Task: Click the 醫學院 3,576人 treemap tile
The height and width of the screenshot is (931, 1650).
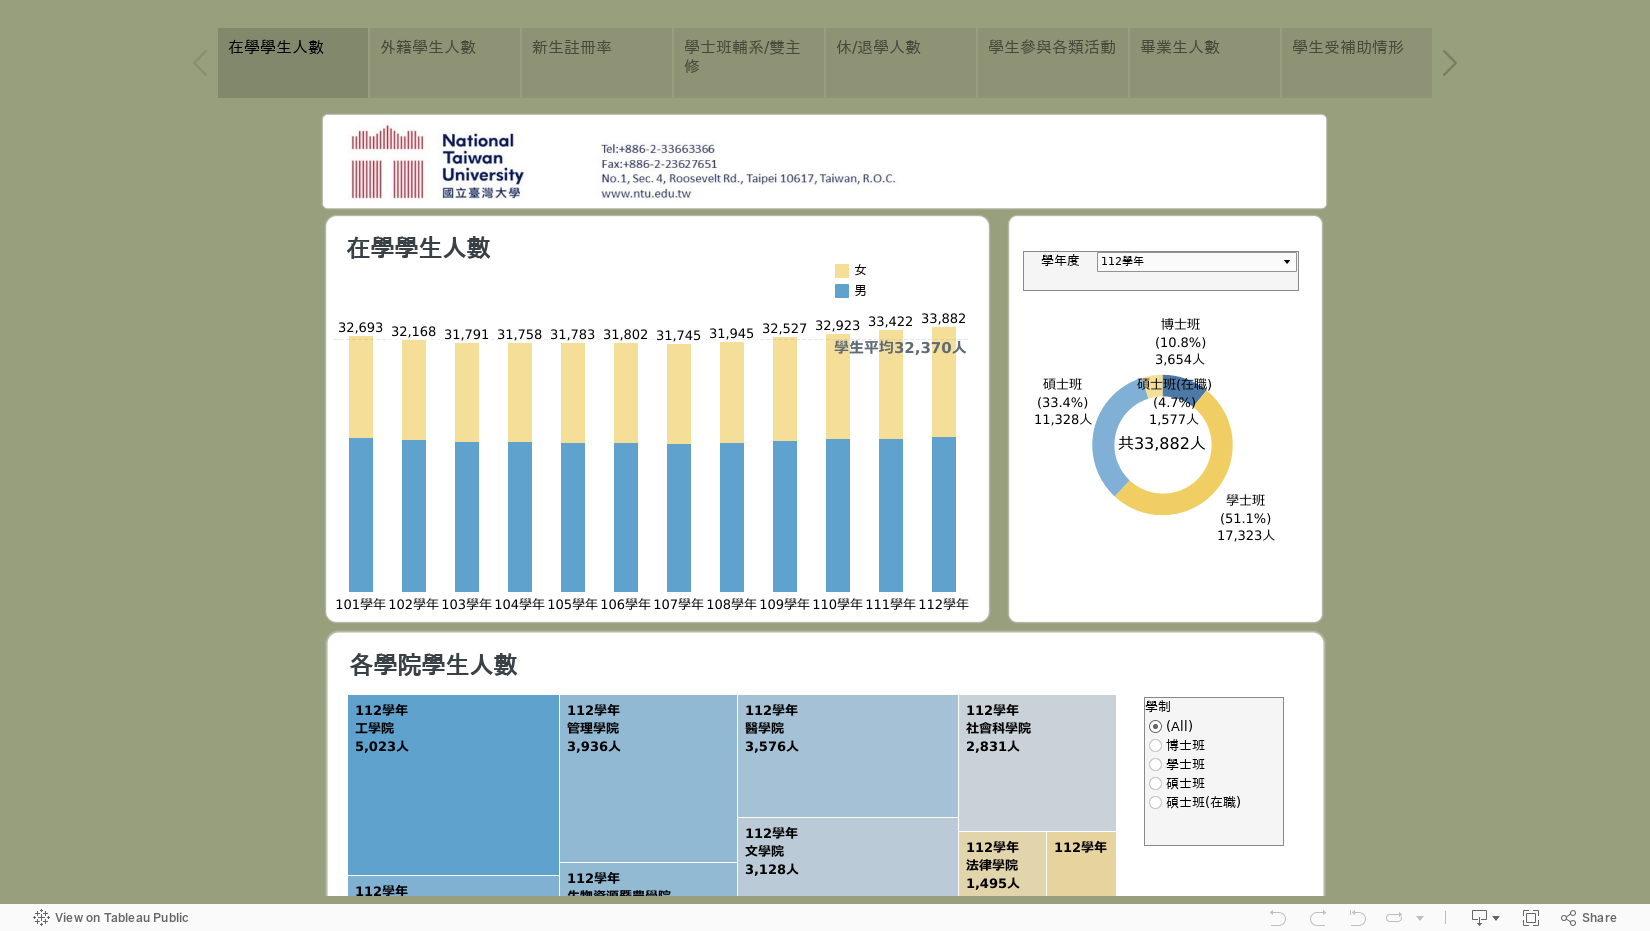Action: pyautogui.click(x=848, y=756)
